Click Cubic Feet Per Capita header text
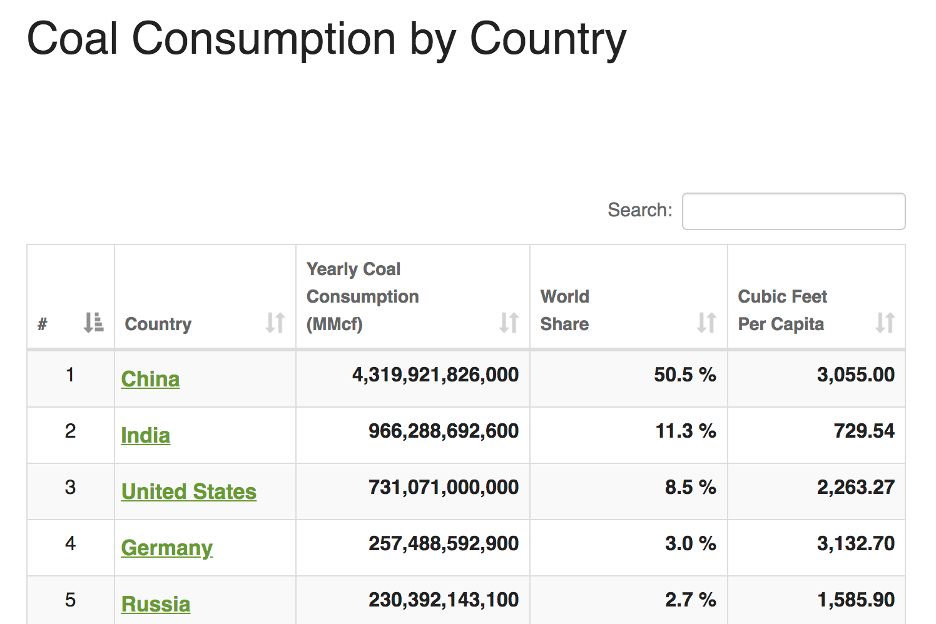The width and height of the screenshot is (936, 624). click(783, 310)
